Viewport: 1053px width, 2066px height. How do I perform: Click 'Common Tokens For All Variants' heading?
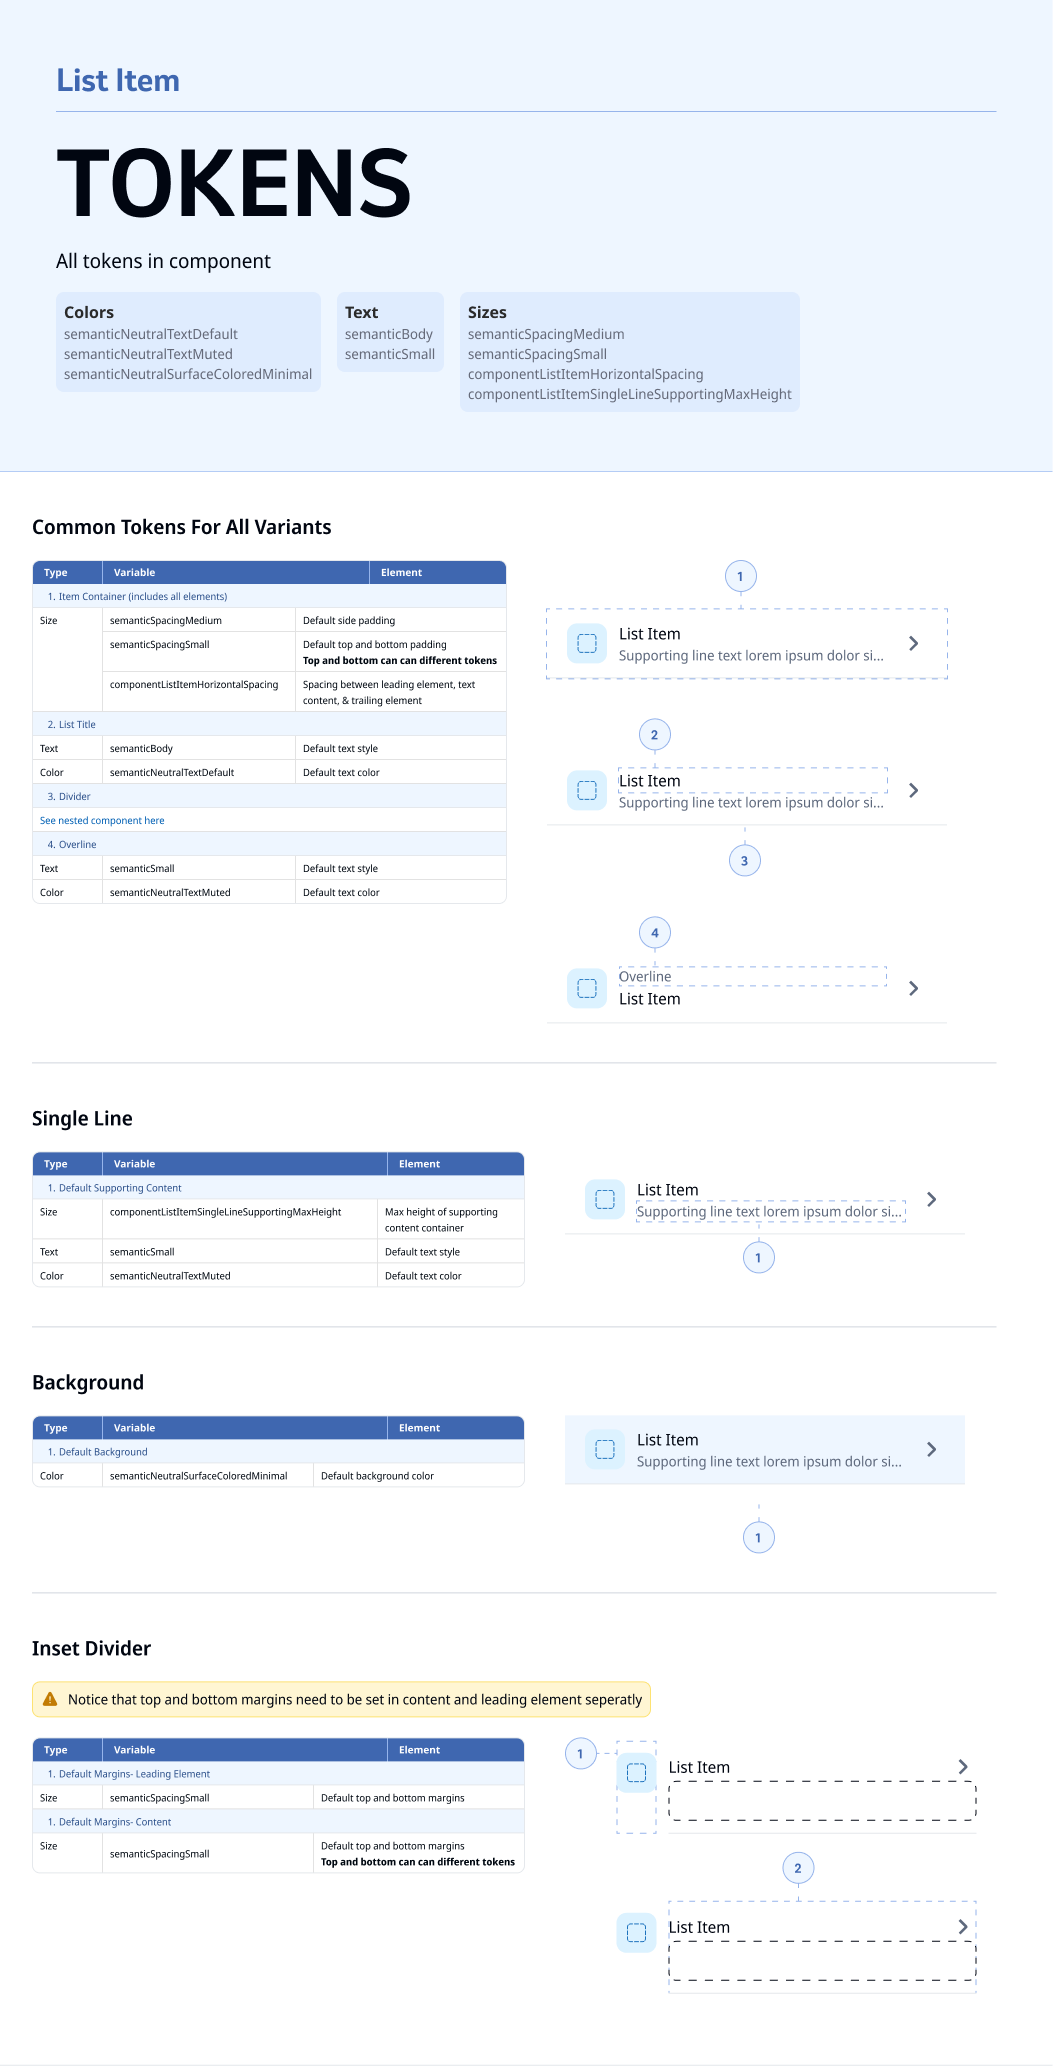[x=181, y=527]
